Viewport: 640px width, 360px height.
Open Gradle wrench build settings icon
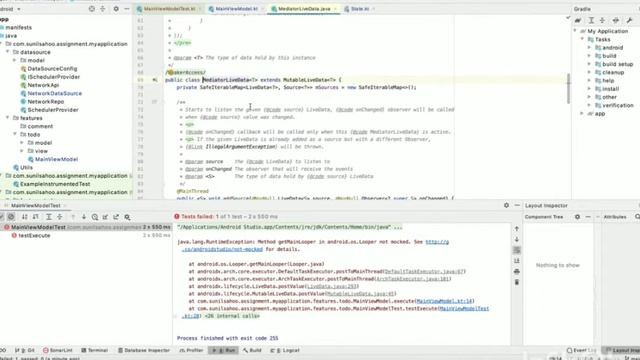click(x=629, y=20)
